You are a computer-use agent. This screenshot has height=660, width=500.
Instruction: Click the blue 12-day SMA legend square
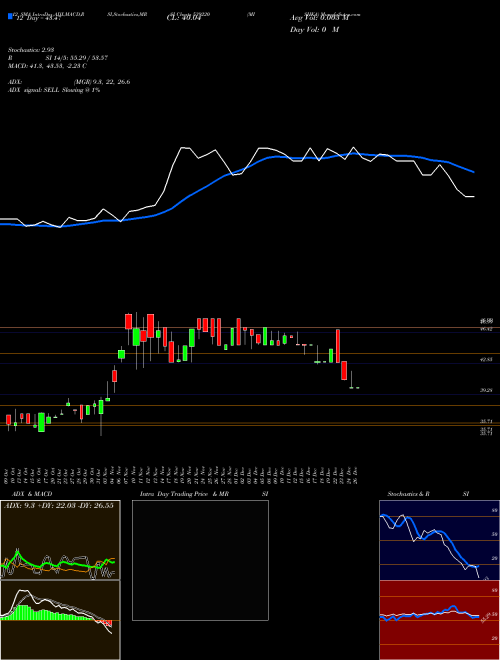point(11,16)
